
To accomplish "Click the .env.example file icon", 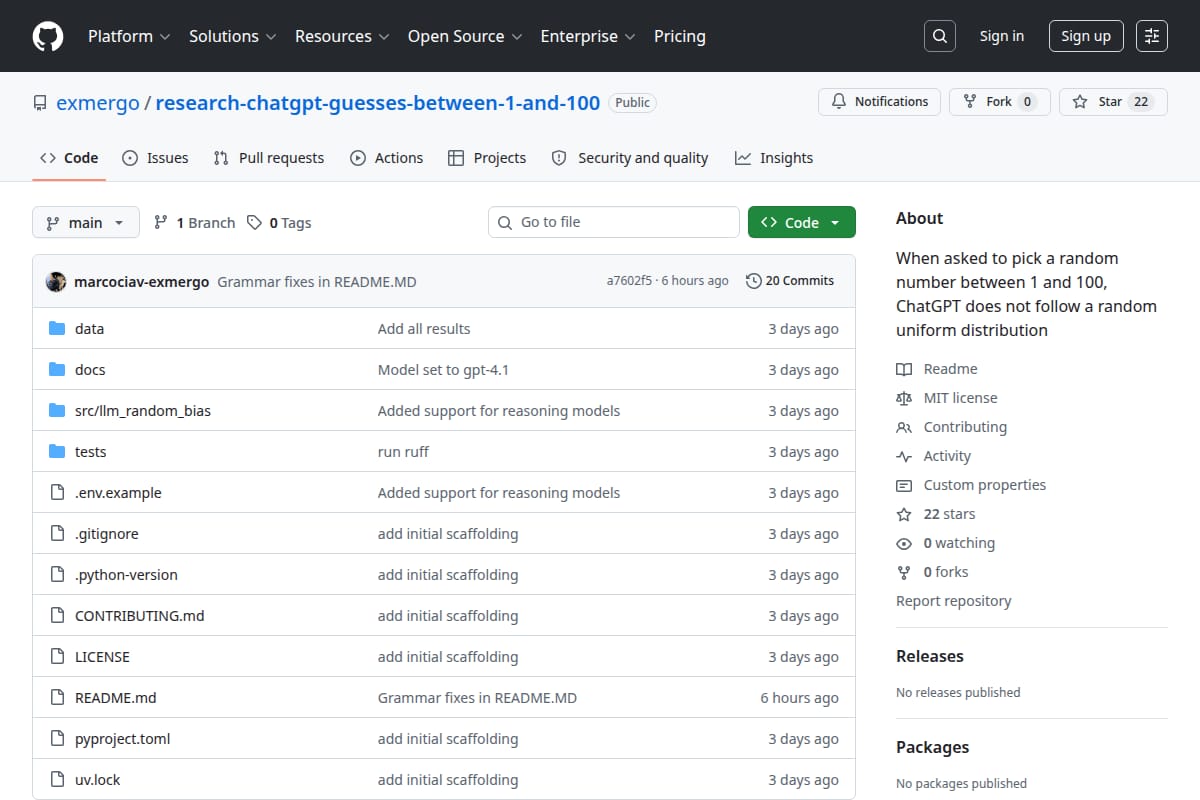I will (x=57, y=493).
